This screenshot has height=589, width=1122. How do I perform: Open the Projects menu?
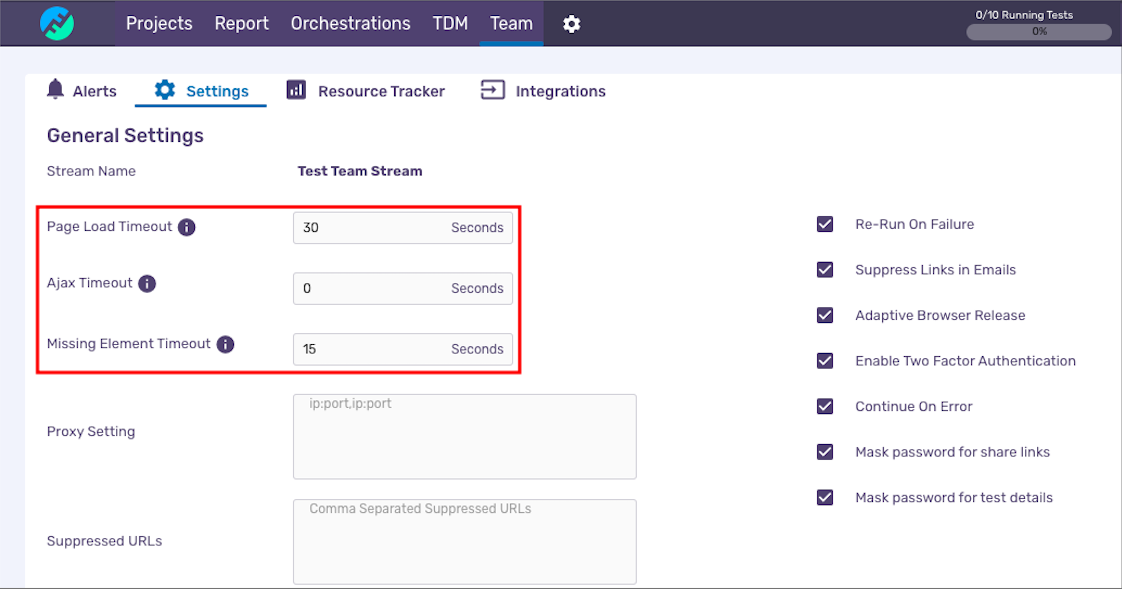click(159, 24)
